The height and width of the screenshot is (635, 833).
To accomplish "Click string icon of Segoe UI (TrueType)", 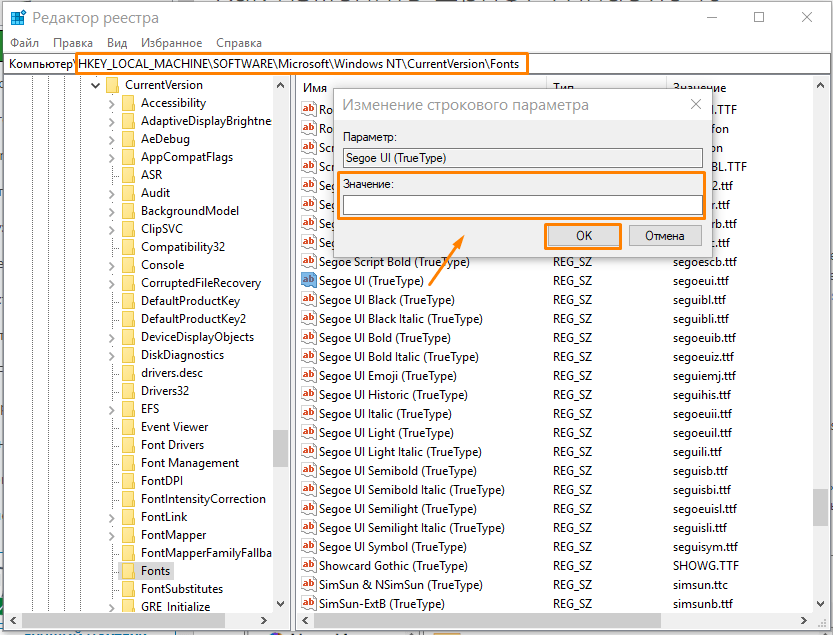I will tap(309, 280).
